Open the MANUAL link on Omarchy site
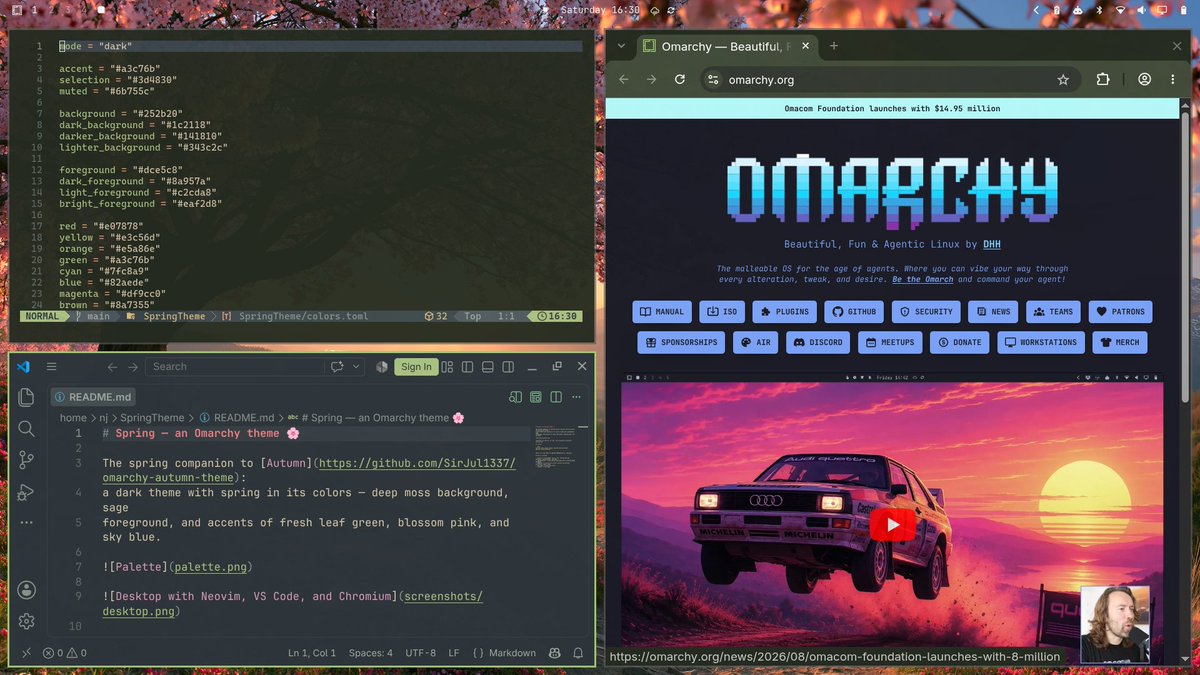The image size is (1200, 675). click(662, 311)
